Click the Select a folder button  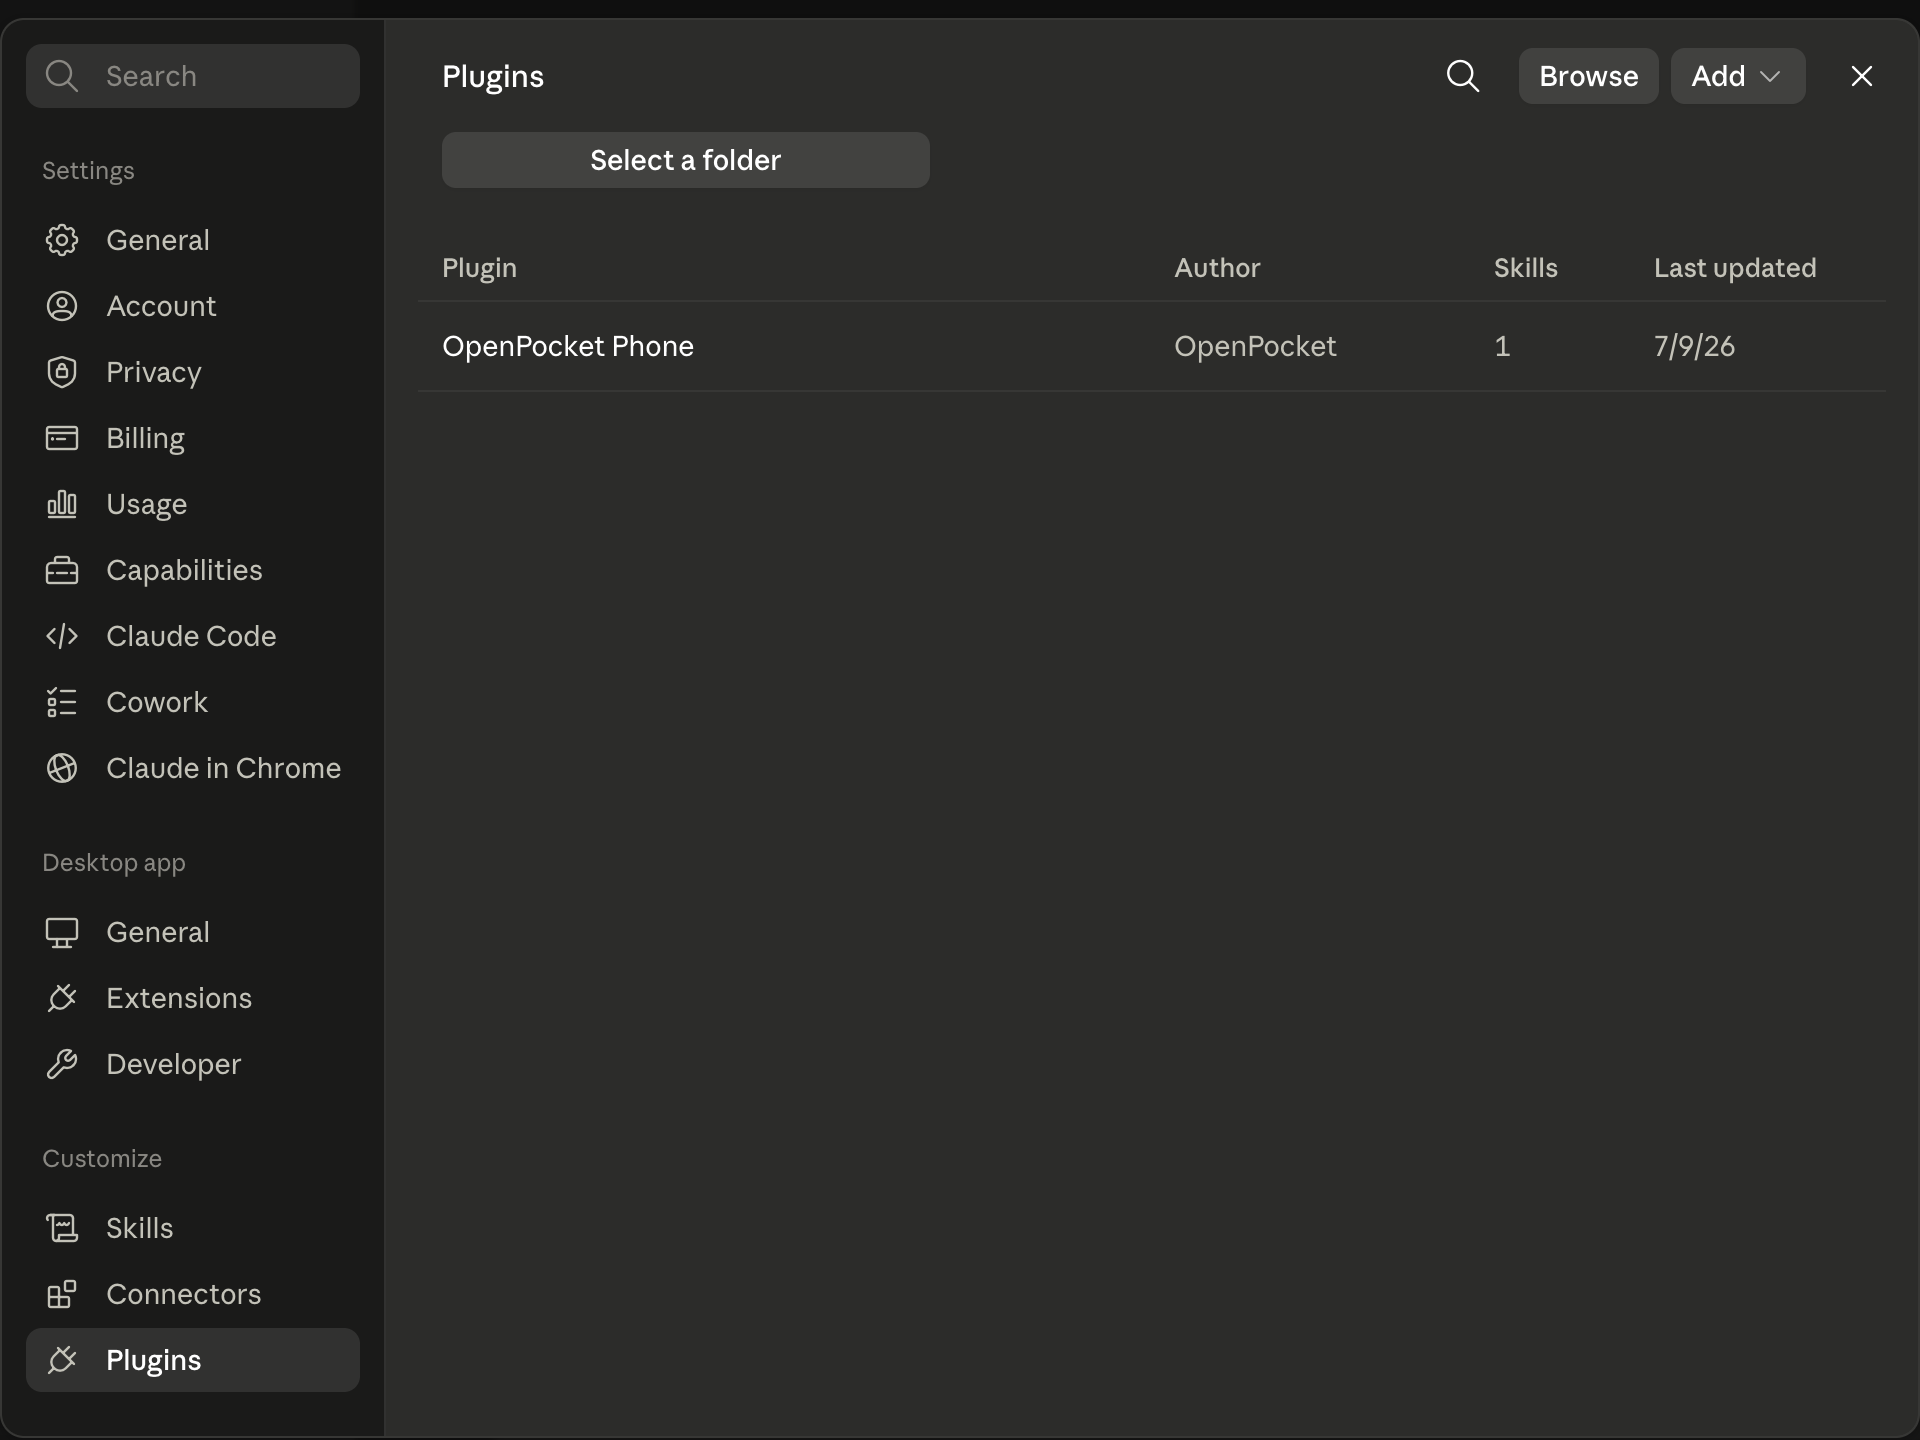tap(686, 160)
